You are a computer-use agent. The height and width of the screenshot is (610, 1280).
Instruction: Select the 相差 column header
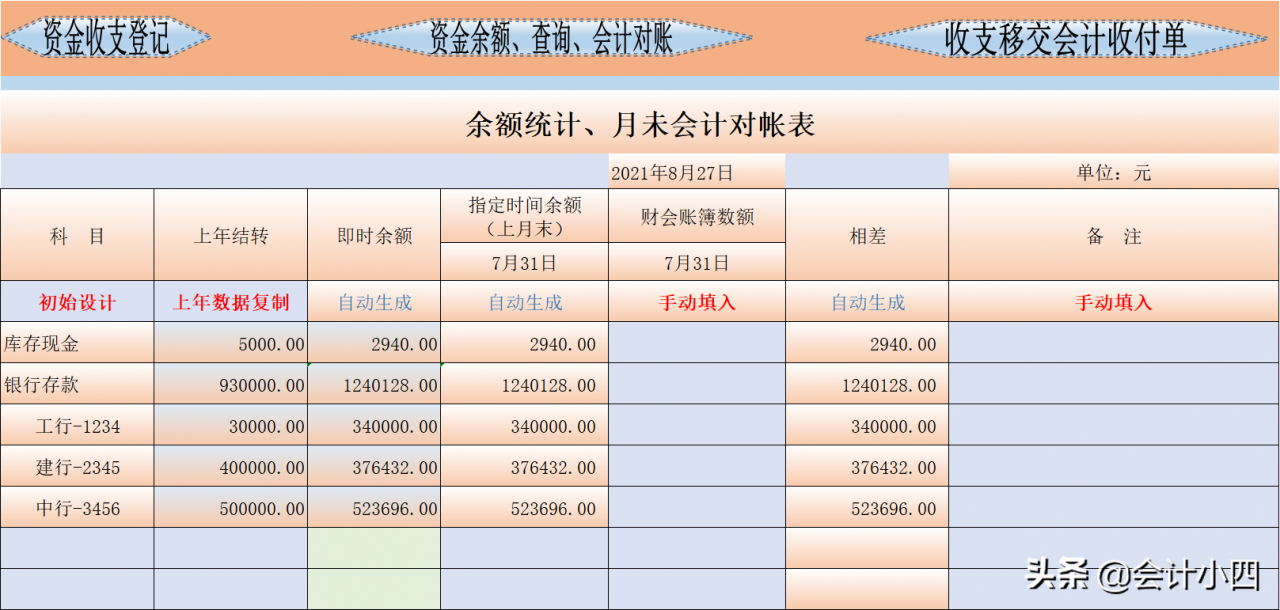pos(866,234)
